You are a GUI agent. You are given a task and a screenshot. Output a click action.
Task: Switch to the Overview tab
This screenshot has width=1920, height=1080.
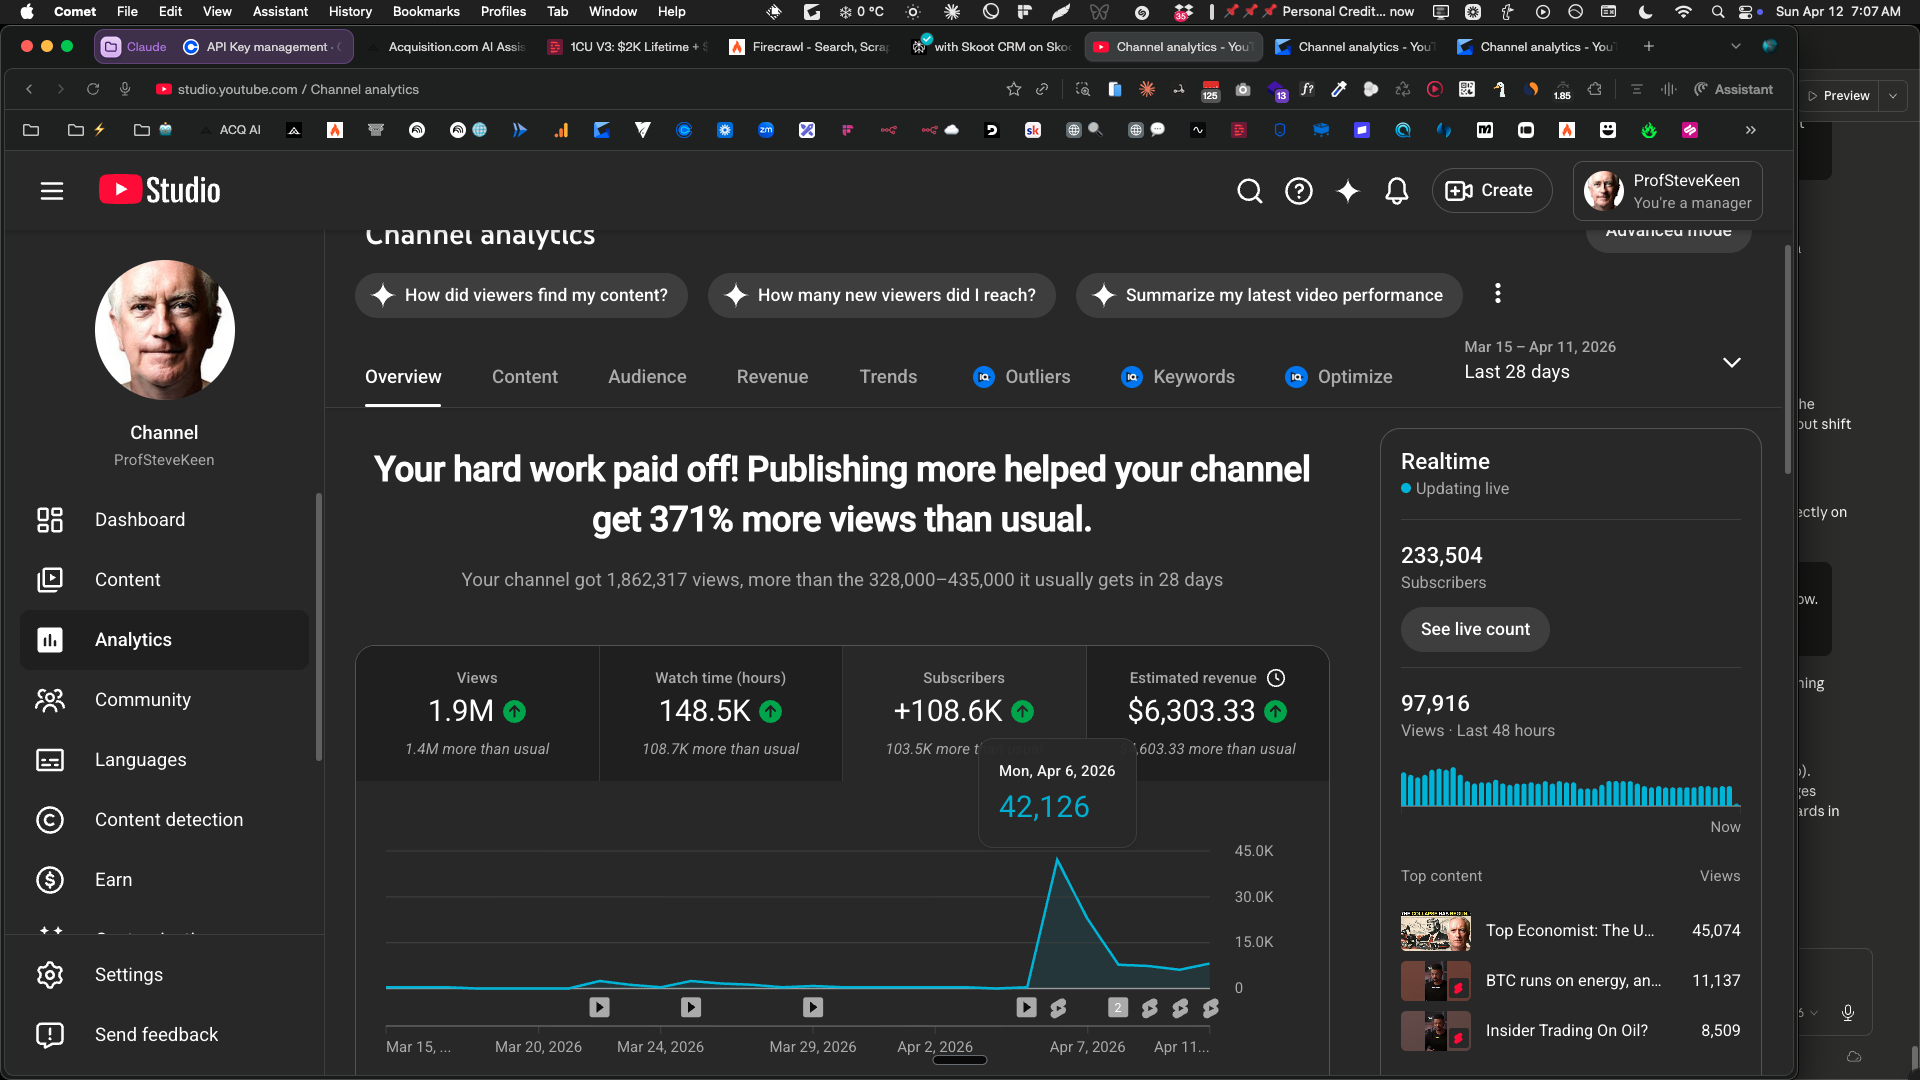coord(403,377)
